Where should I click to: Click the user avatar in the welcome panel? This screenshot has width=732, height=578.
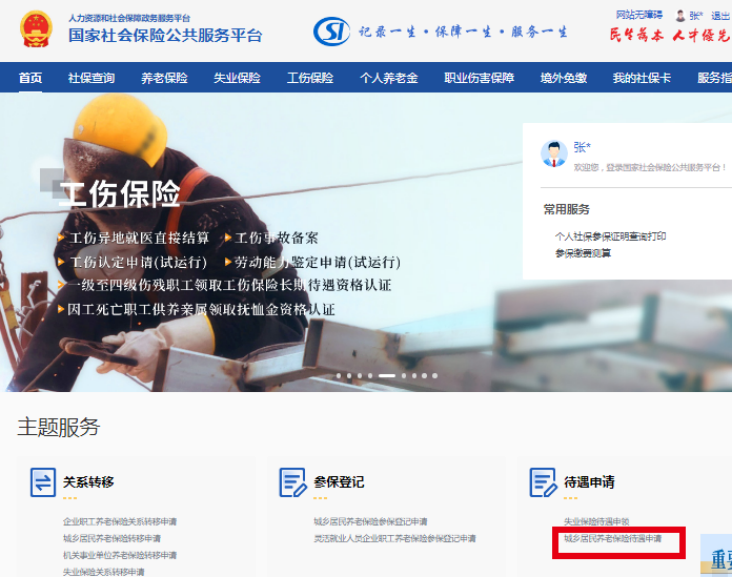tap(554, 153)
